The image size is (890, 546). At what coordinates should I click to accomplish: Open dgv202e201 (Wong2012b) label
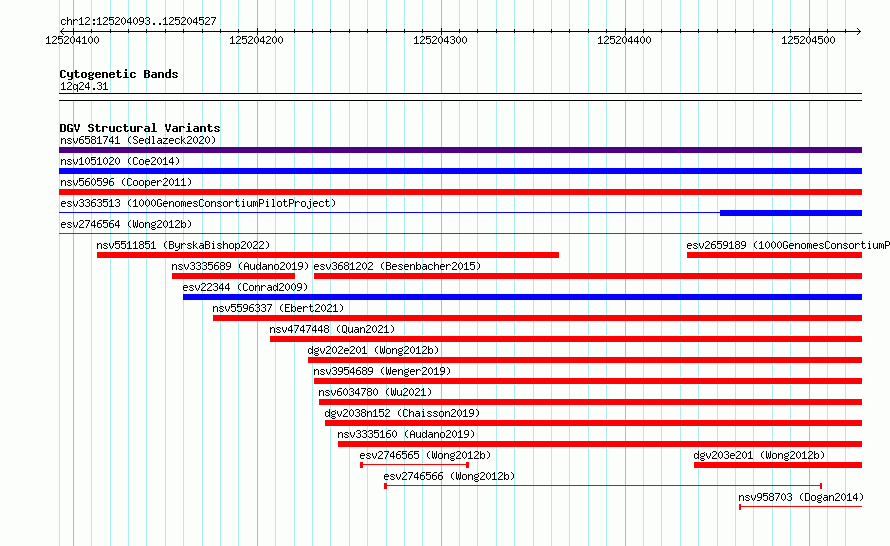pyautogui.click(x=373, y=350)
